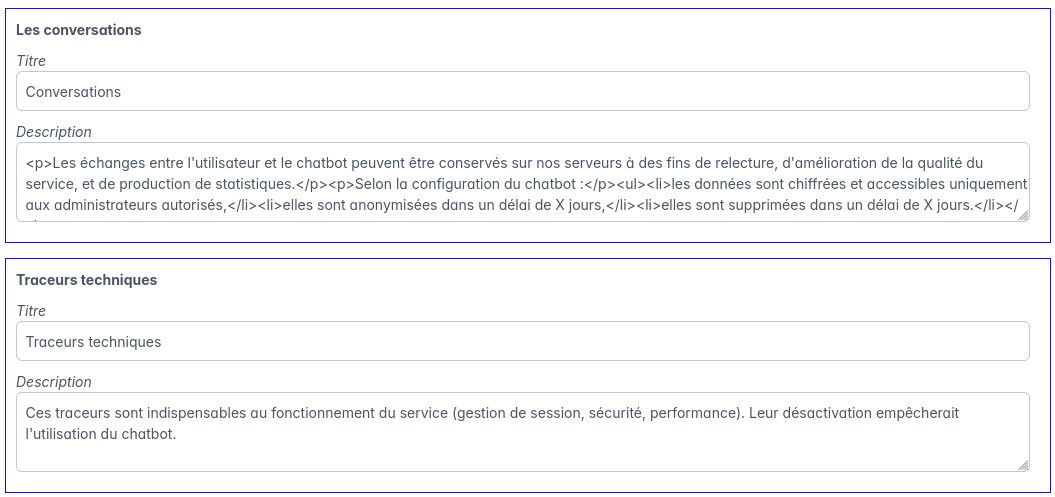Focus the Conversations description textarea
1055x497 pixels.
(522, 181)
